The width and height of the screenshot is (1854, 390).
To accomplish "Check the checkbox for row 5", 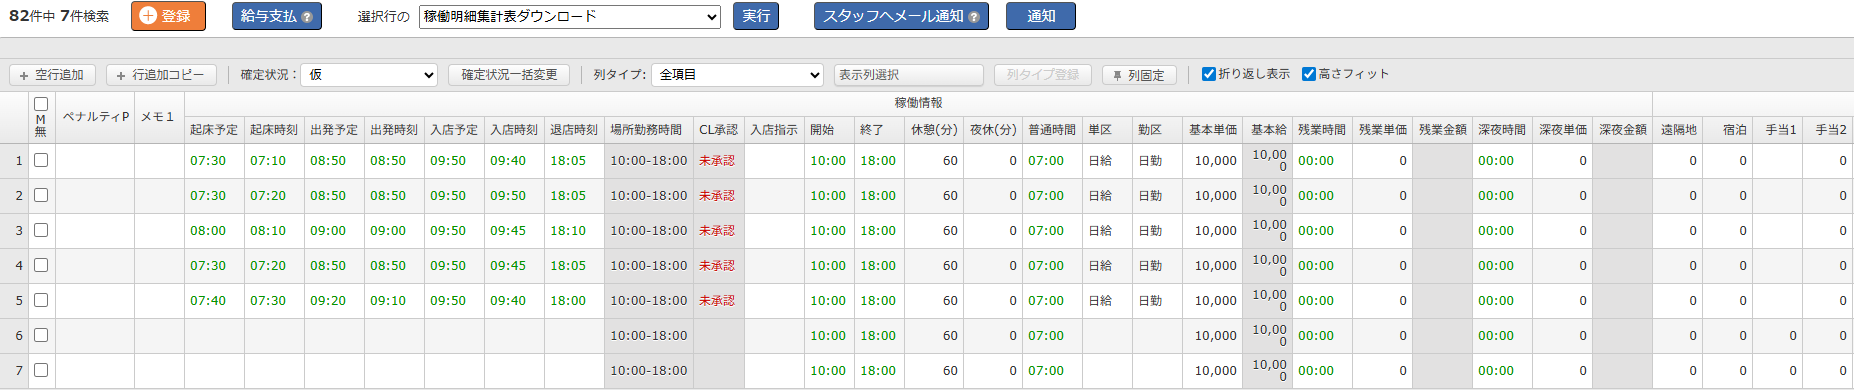I will coord(41,300).
